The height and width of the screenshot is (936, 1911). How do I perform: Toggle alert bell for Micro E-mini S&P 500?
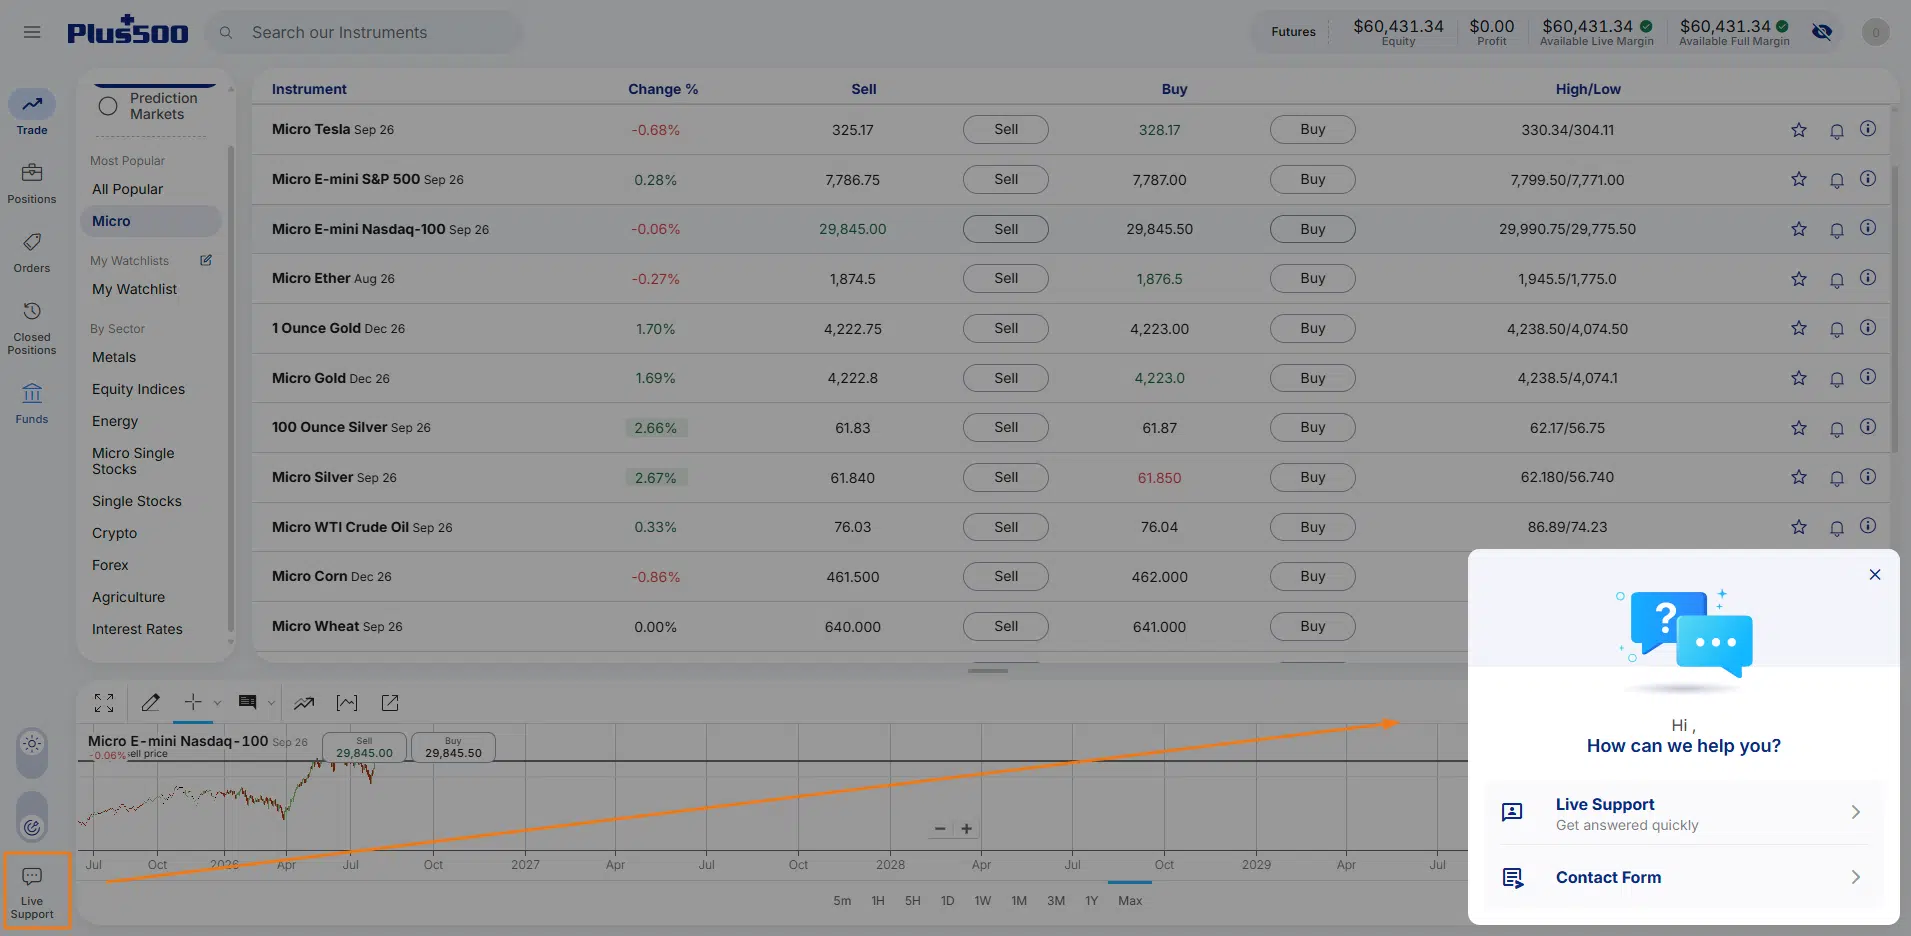[1837, 181]
